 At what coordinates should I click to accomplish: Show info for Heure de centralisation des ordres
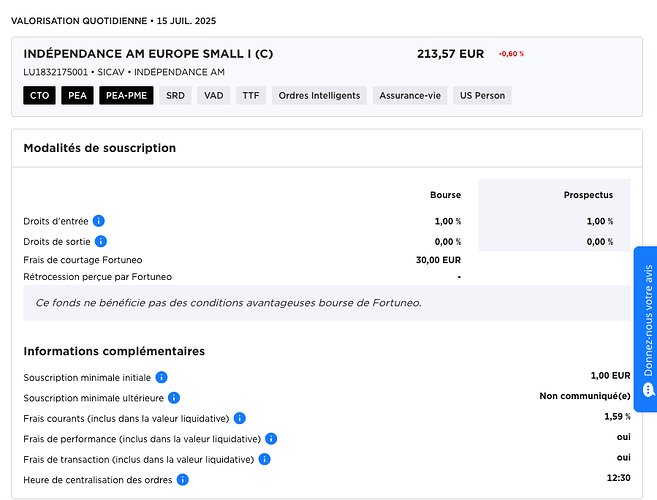click(x=183, y=479)
